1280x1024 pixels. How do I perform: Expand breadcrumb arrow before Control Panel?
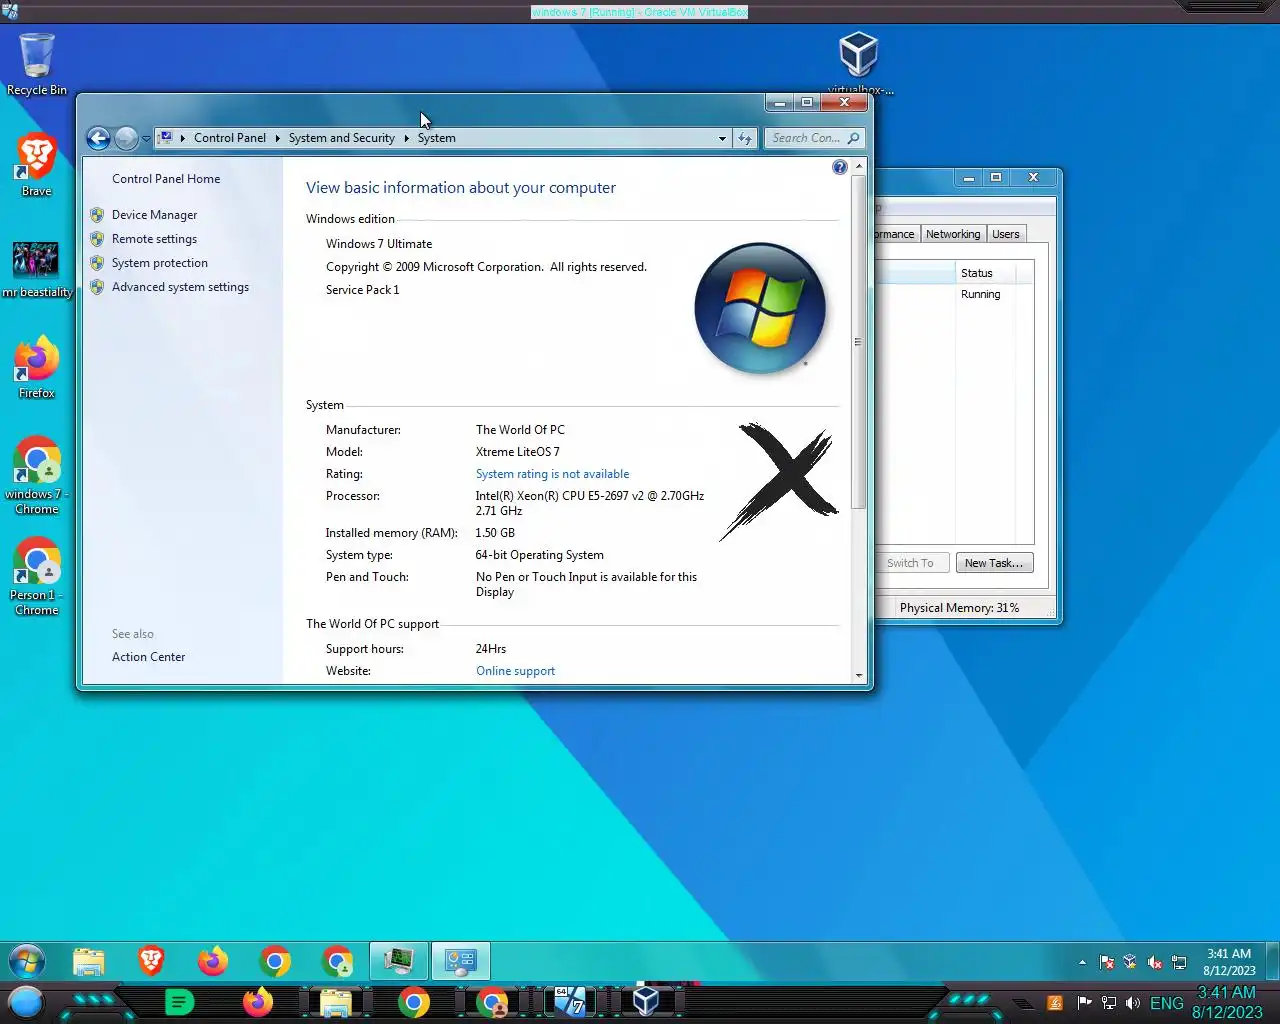coord(183,138)
